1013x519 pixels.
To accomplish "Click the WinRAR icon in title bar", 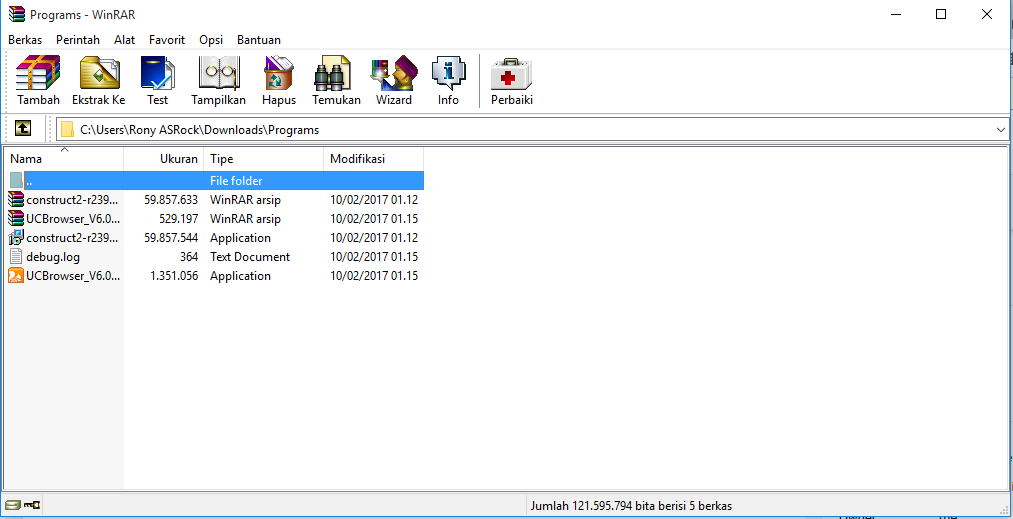I will pyautogui.click(x=16, y=14).
